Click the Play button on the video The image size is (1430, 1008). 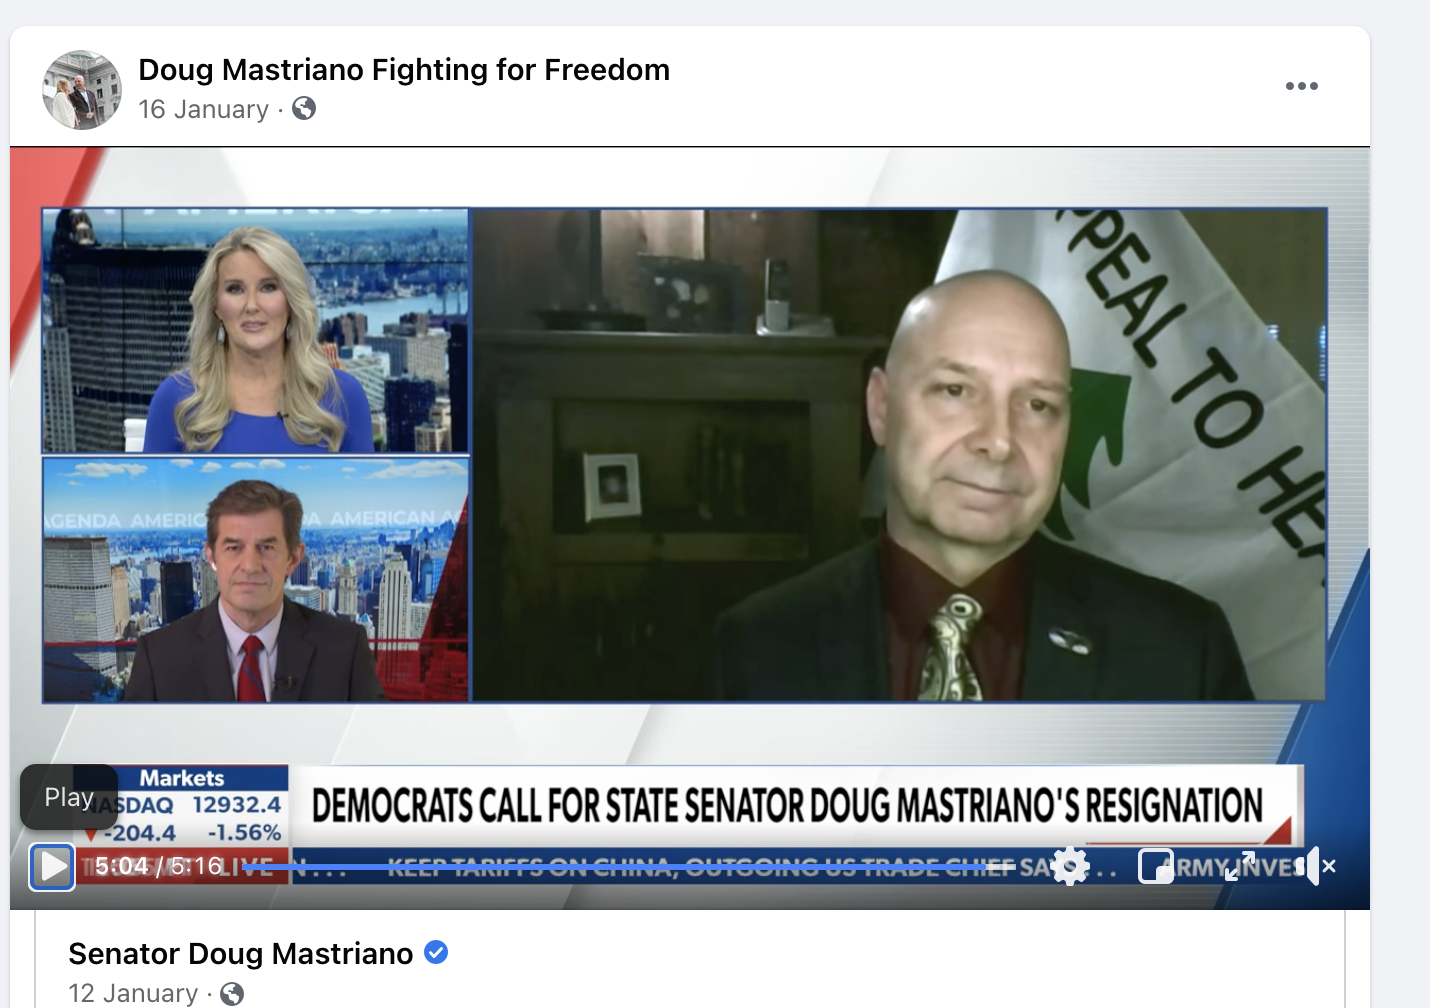coord(51,866)
